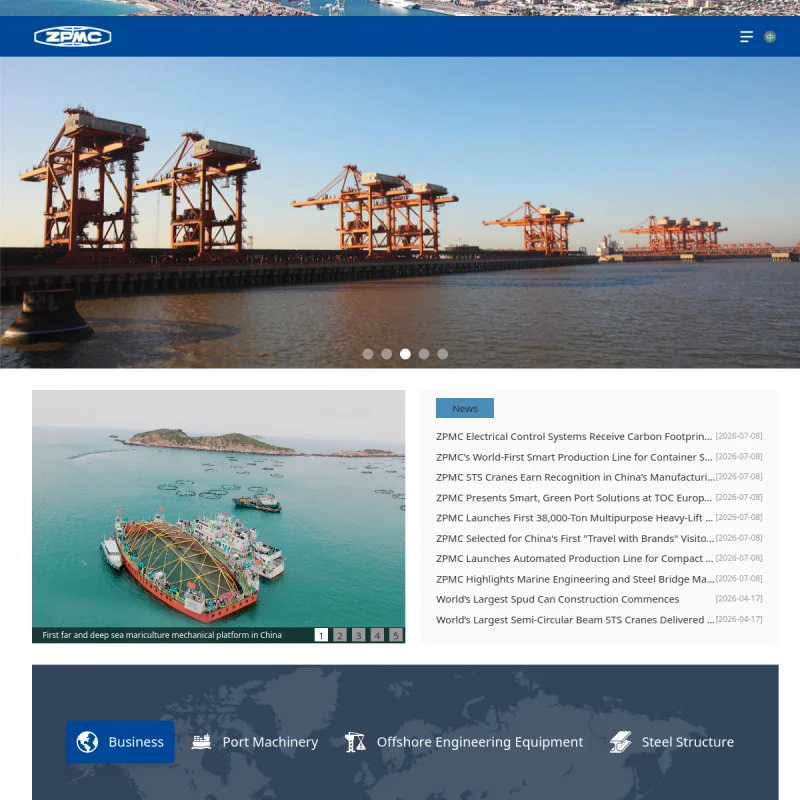Select the Business tab
This screenshot has width=800, height=800.
click(x=120, y=742)
